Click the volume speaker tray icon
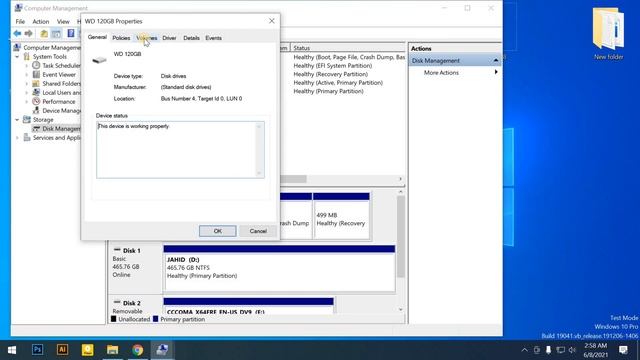 [x=572, y=350]
